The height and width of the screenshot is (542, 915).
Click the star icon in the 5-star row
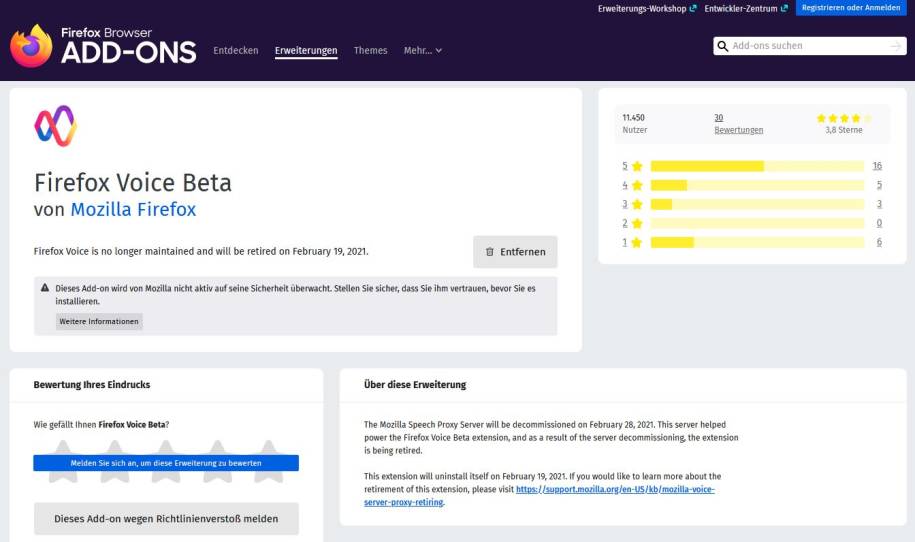click(637, 166)
